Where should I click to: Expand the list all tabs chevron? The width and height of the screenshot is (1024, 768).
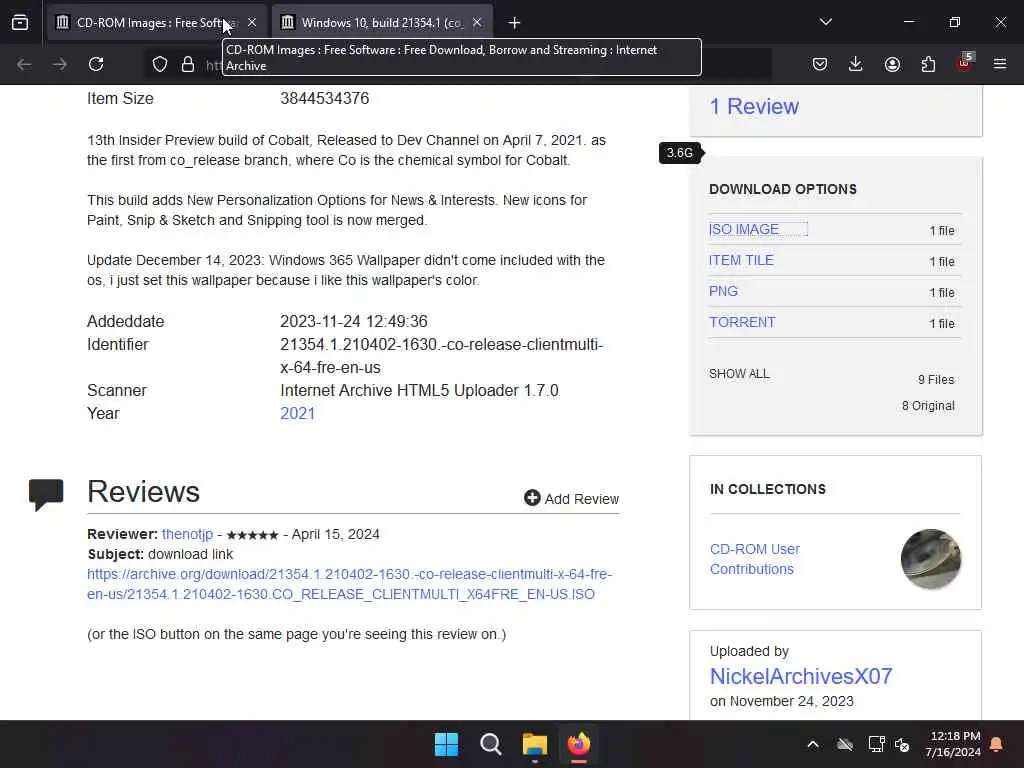(826, 22)
